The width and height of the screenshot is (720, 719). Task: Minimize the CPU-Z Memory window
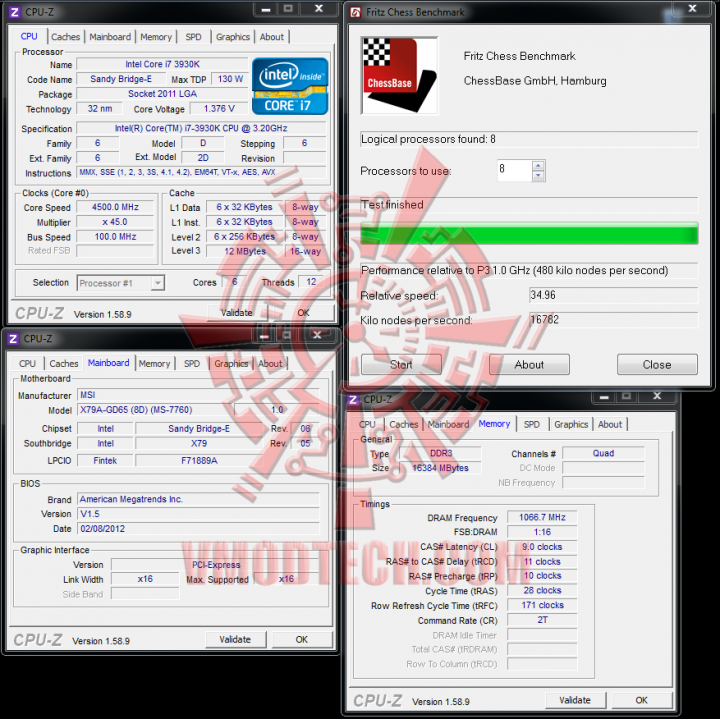[x=604, y=396]
